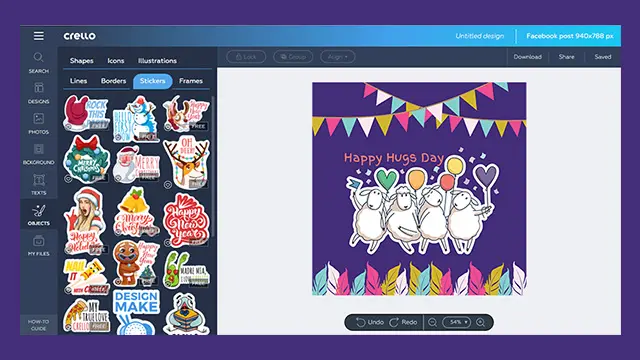Add the Santa Merry Christmas sticker
Image resolution: width=640 pixels, height=360 pixels.
point(136,164)
